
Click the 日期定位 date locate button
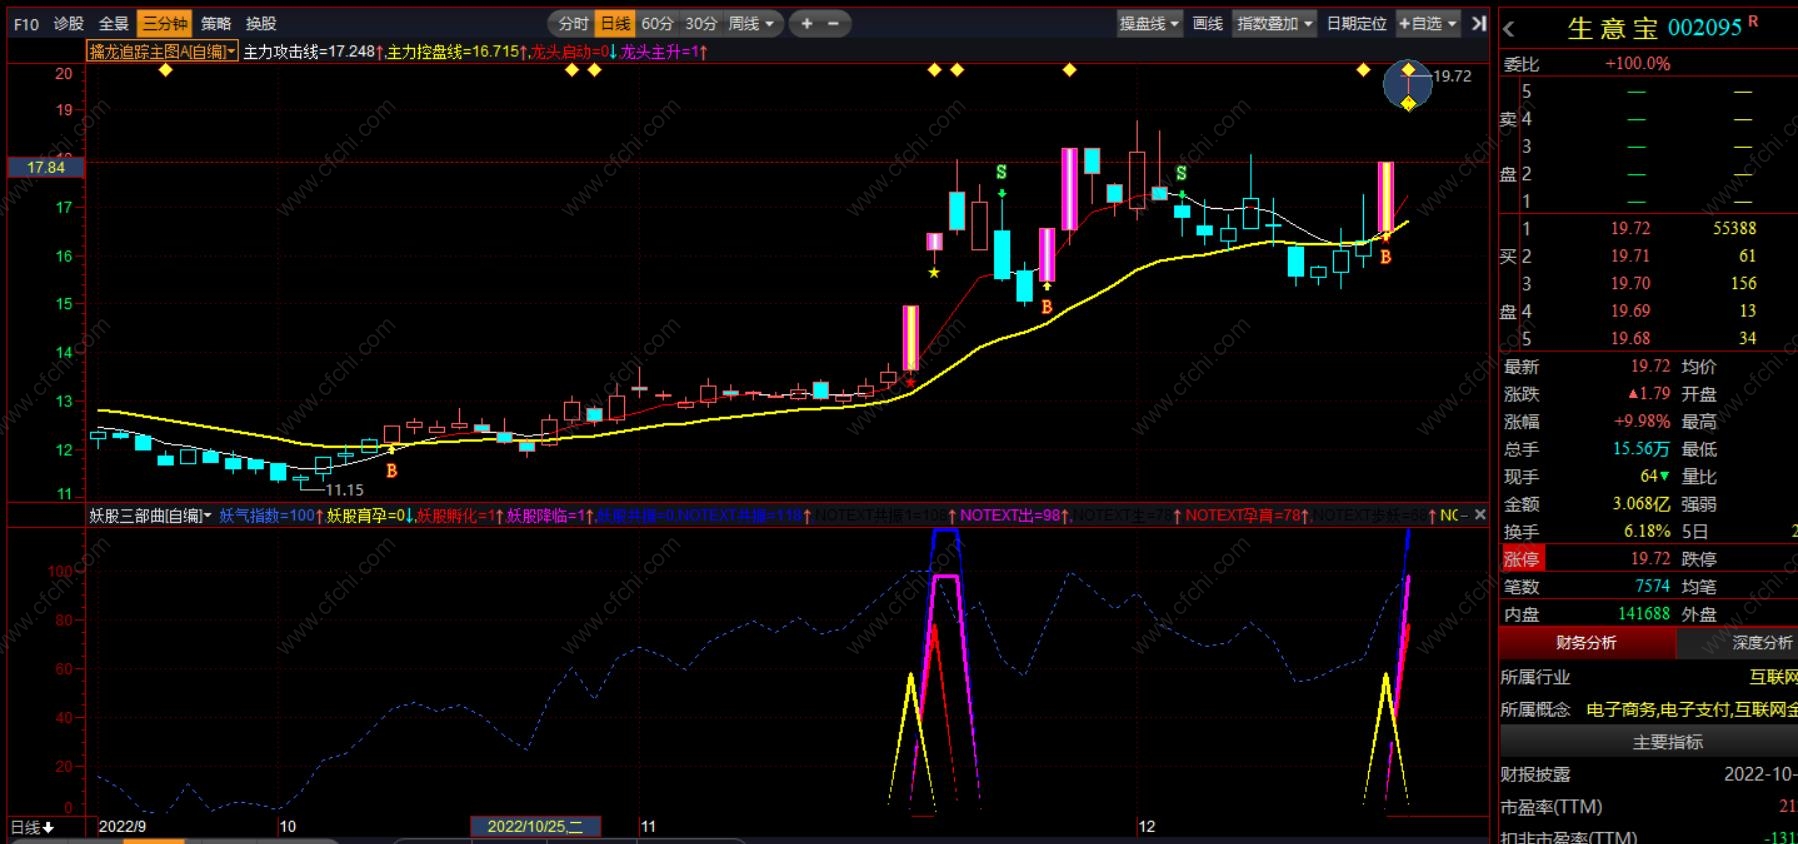pos(1356,23)
